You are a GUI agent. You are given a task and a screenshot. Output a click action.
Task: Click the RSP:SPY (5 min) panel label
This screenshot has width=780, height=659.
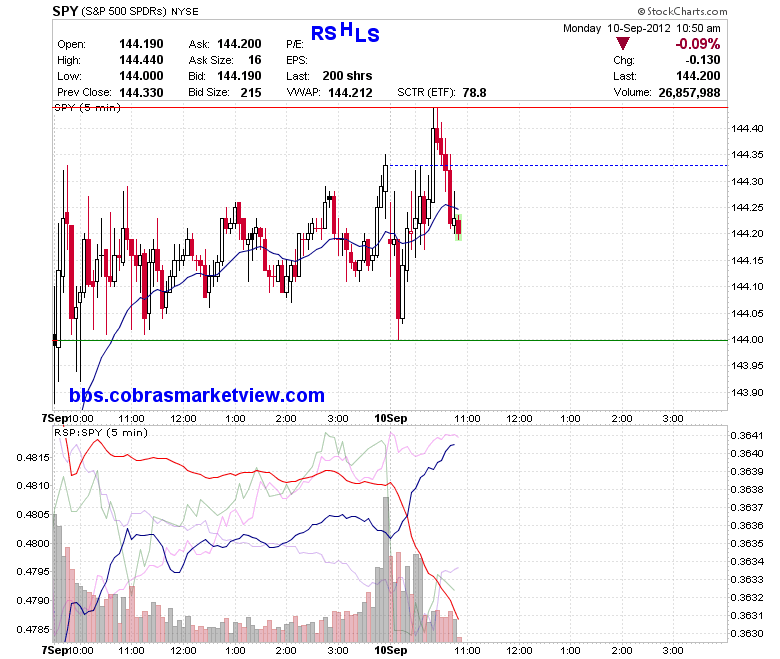101,432
